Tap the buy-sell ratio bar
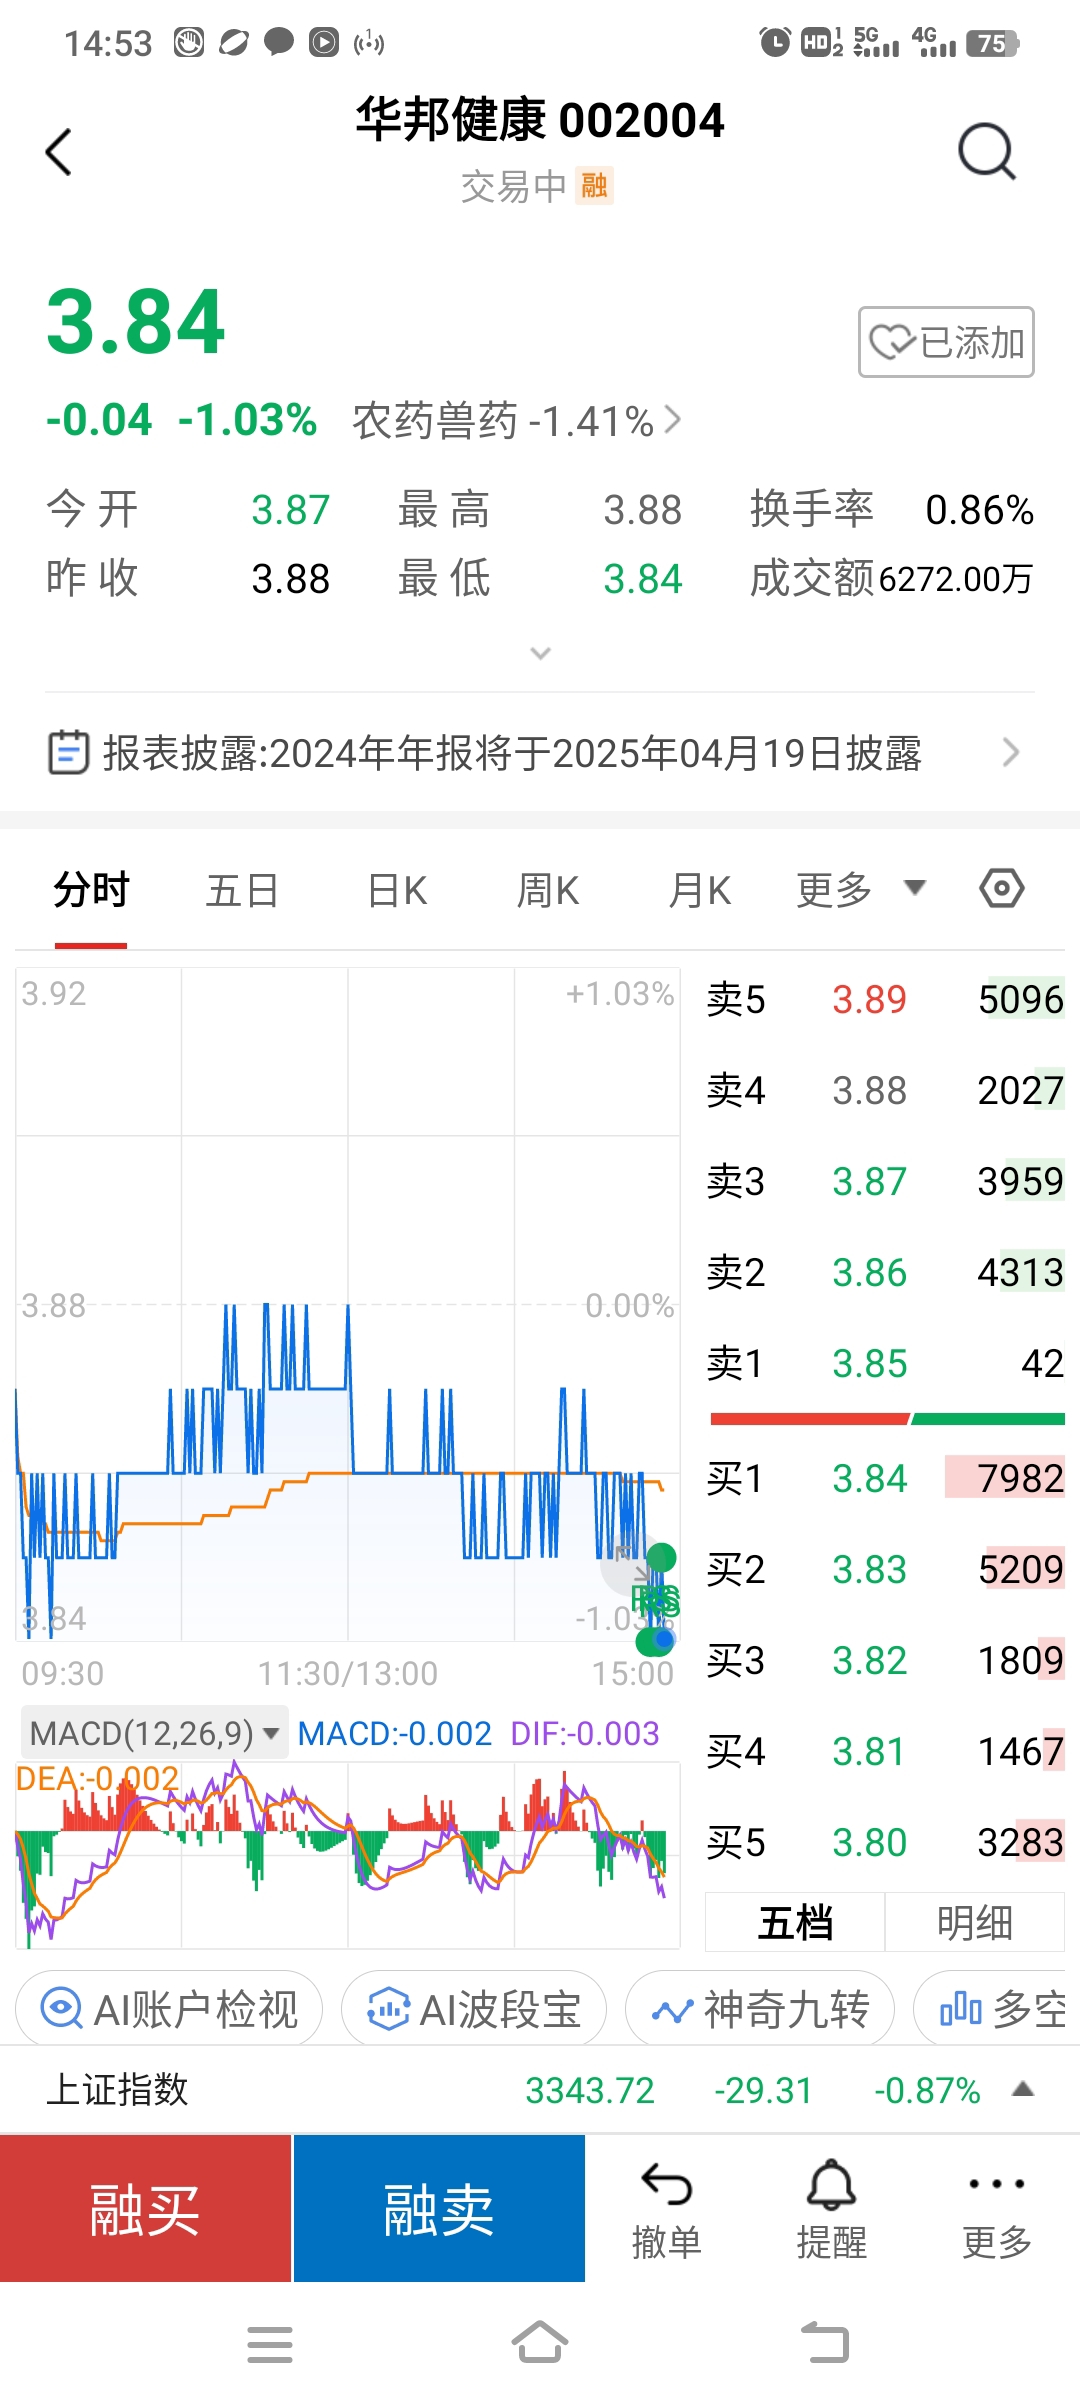1080x2408 pixels. (887, 1419)
